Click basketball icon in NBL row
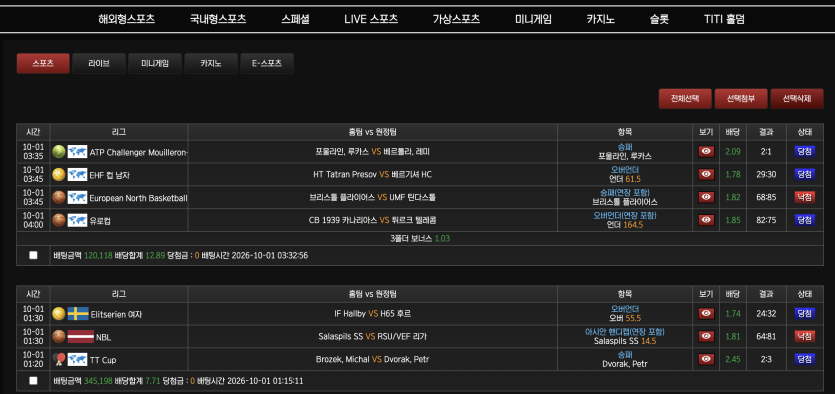The image size is (835, 394). tap(59, 337)
